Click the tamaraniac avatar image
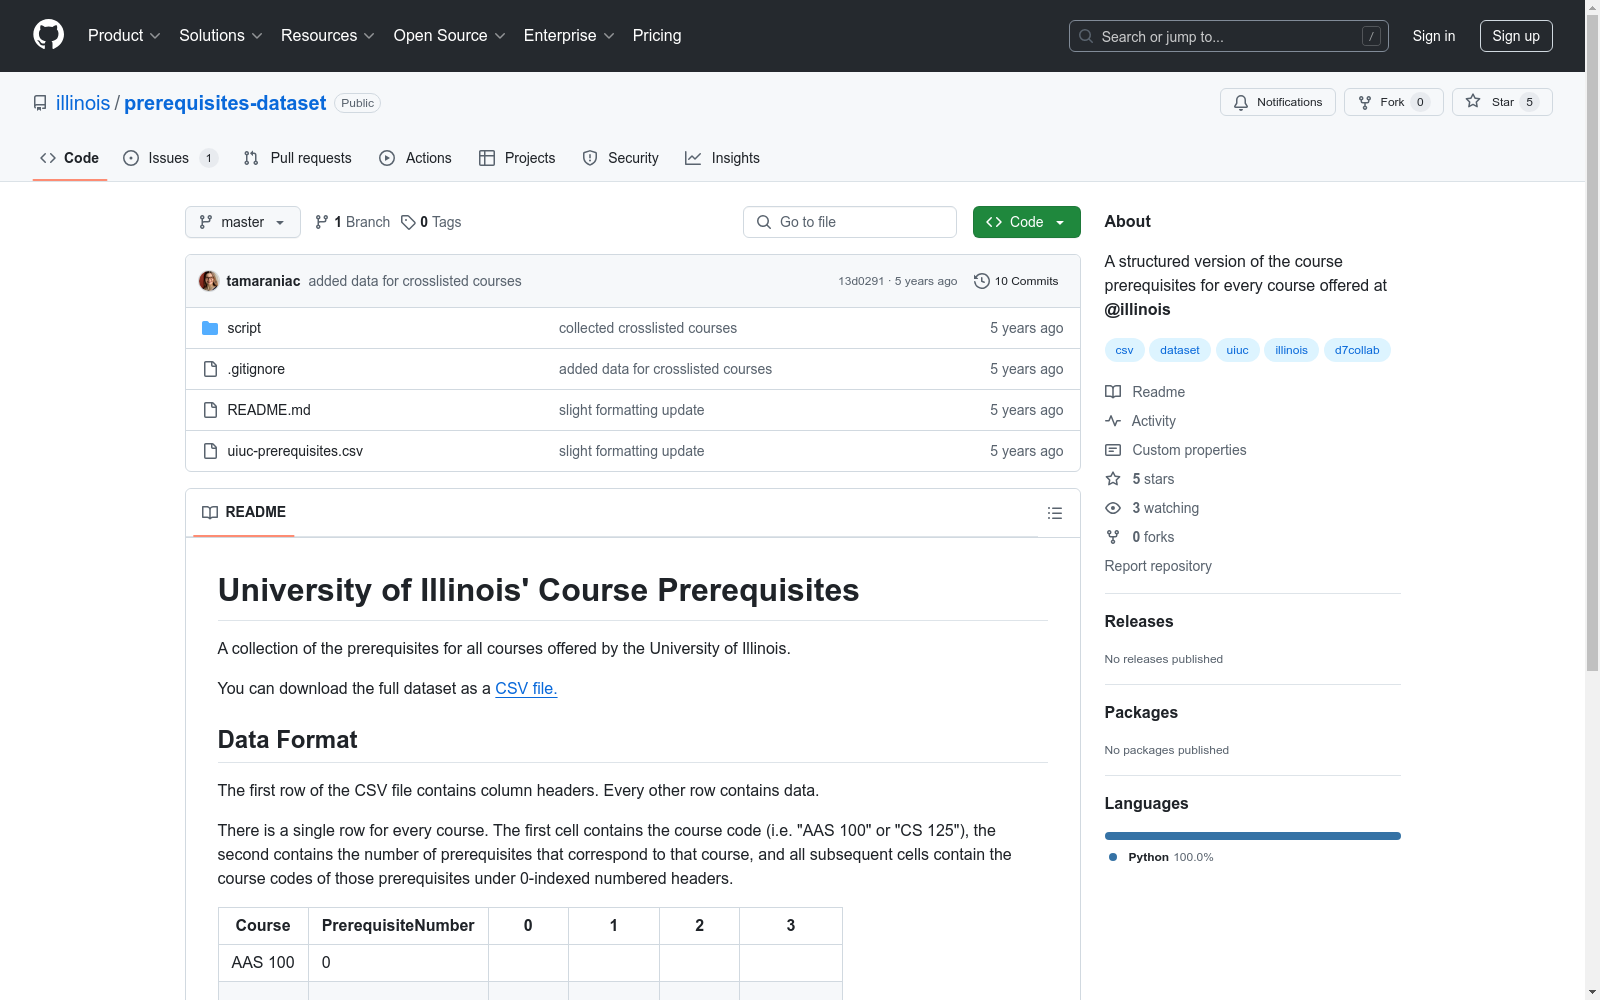 [209, 281]
